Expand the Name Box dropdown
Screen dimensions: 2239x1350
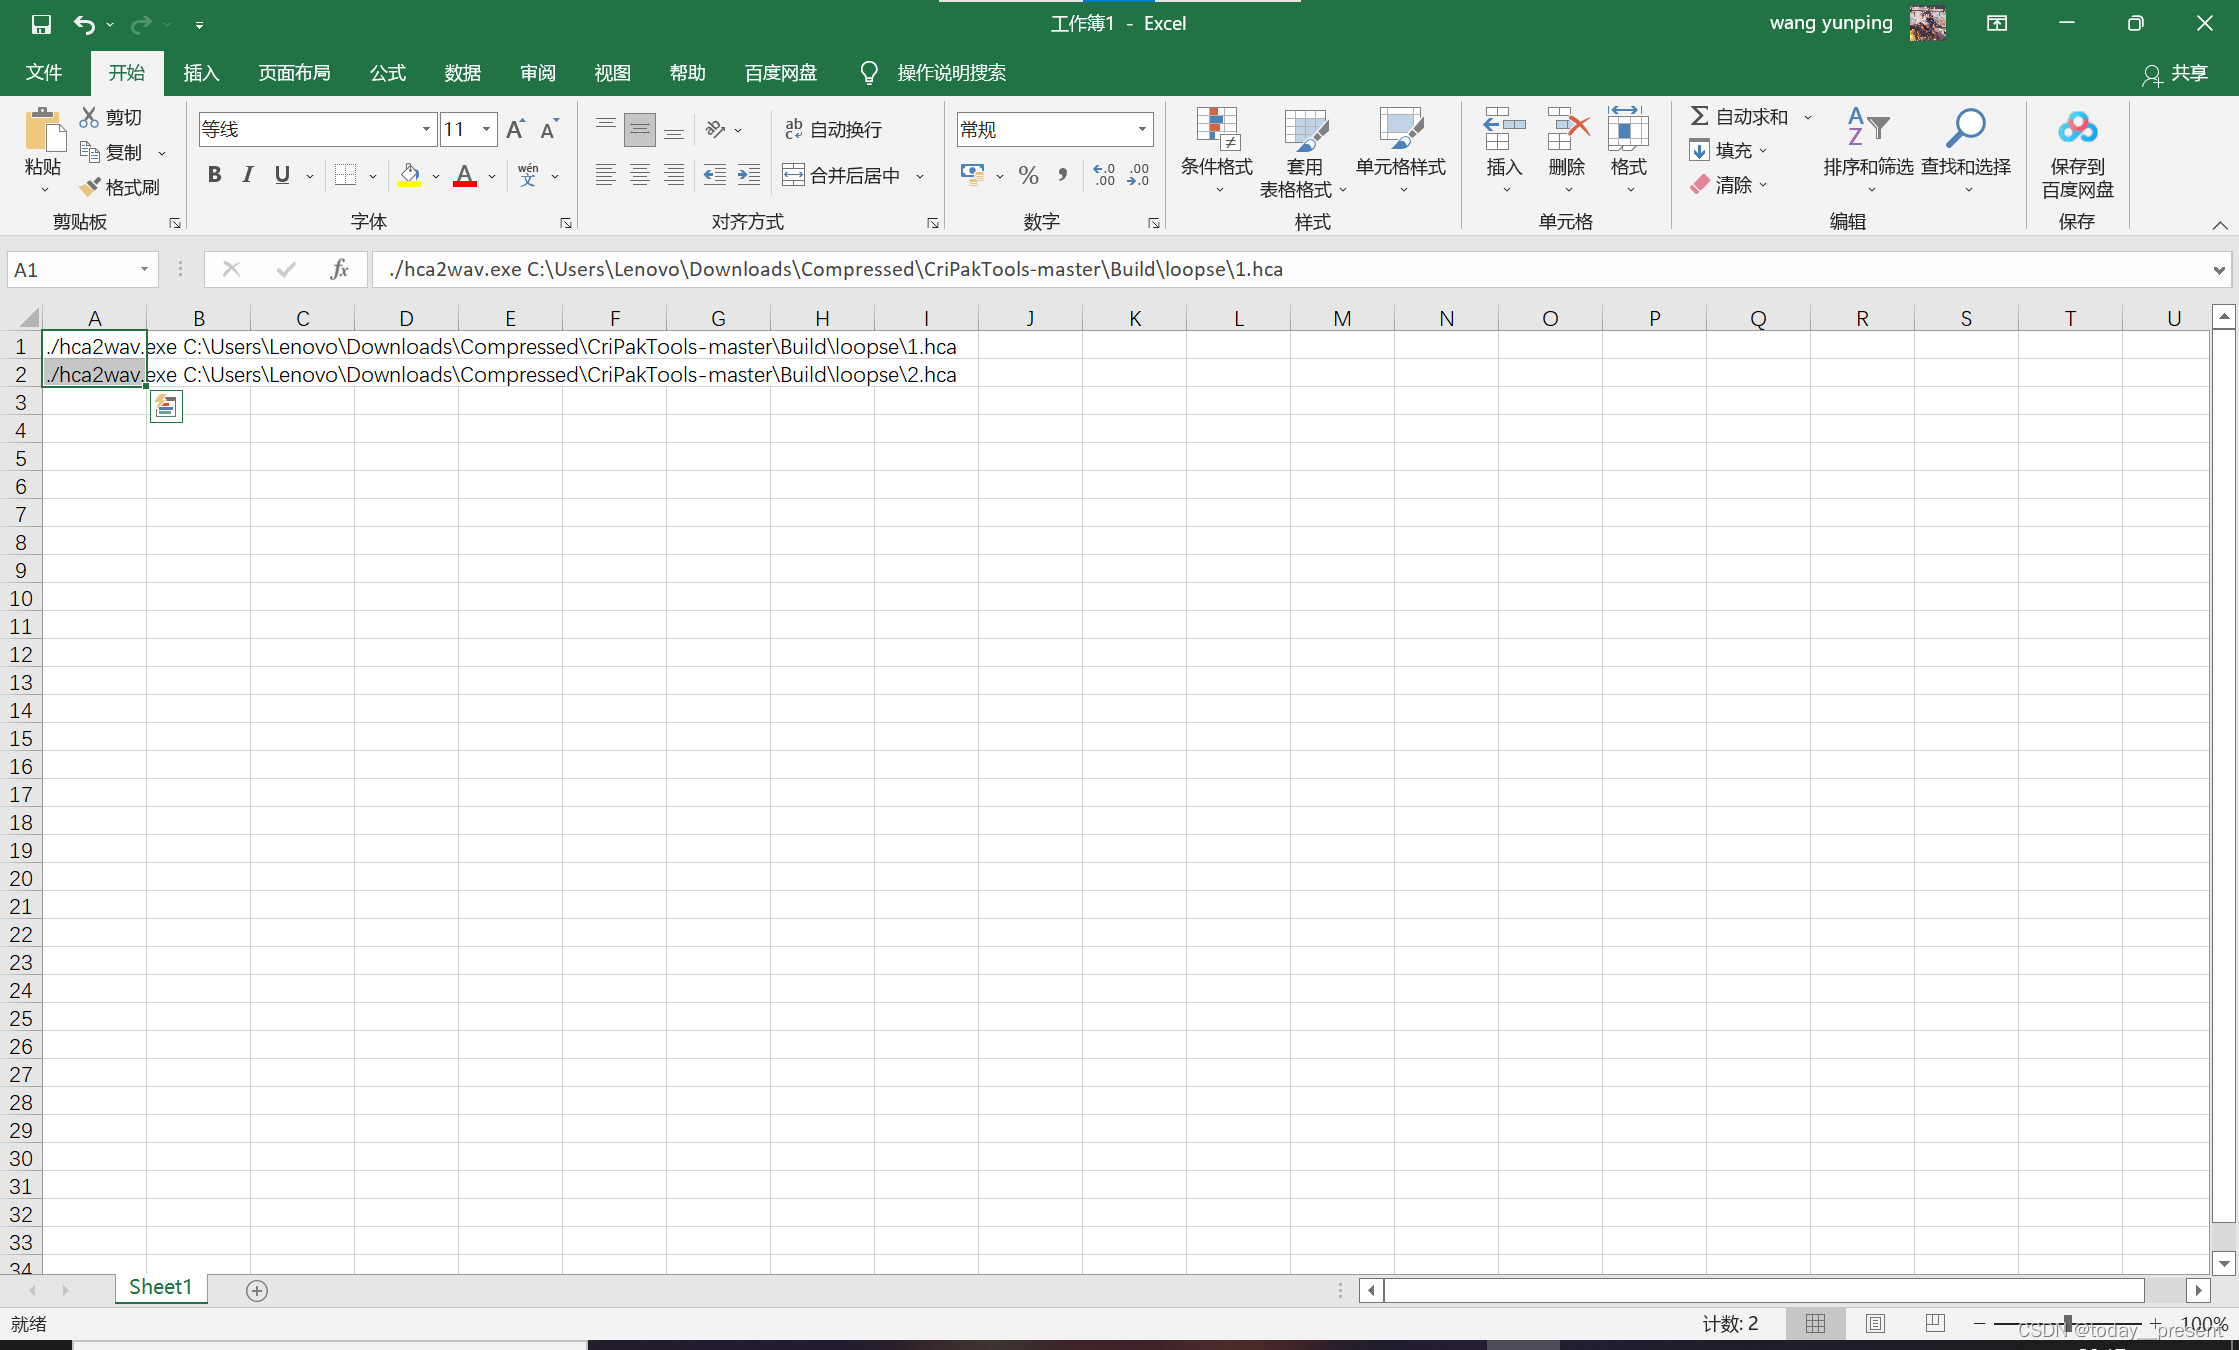(144, 270)
